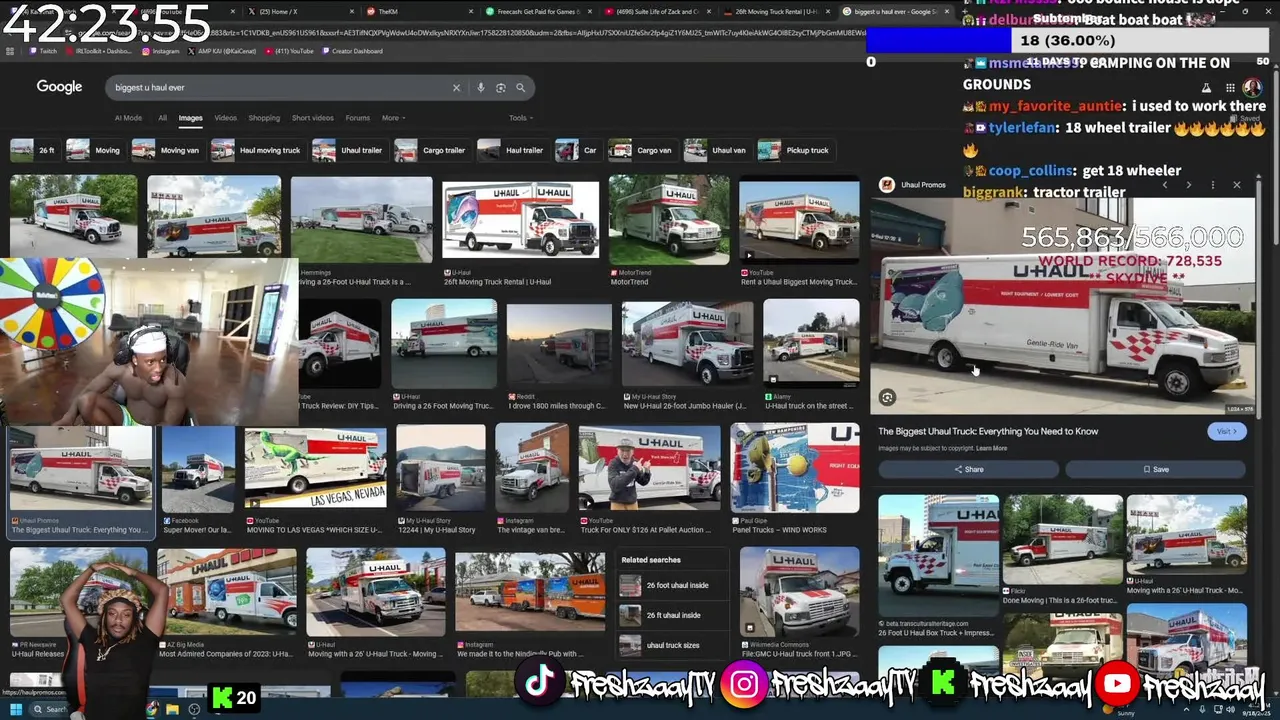1280x720 pixels.
Task: Open the Twitch bookmark
Action: point(44,51)
